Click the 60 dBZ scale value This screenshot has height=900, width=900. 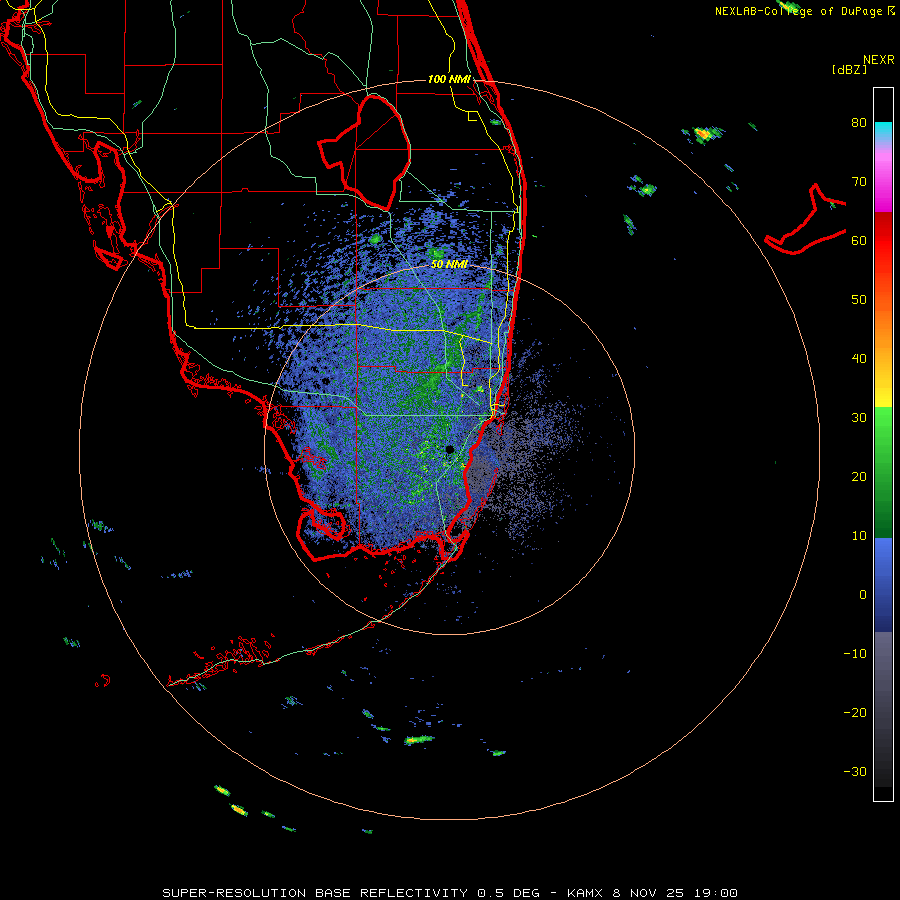(859, 240)
